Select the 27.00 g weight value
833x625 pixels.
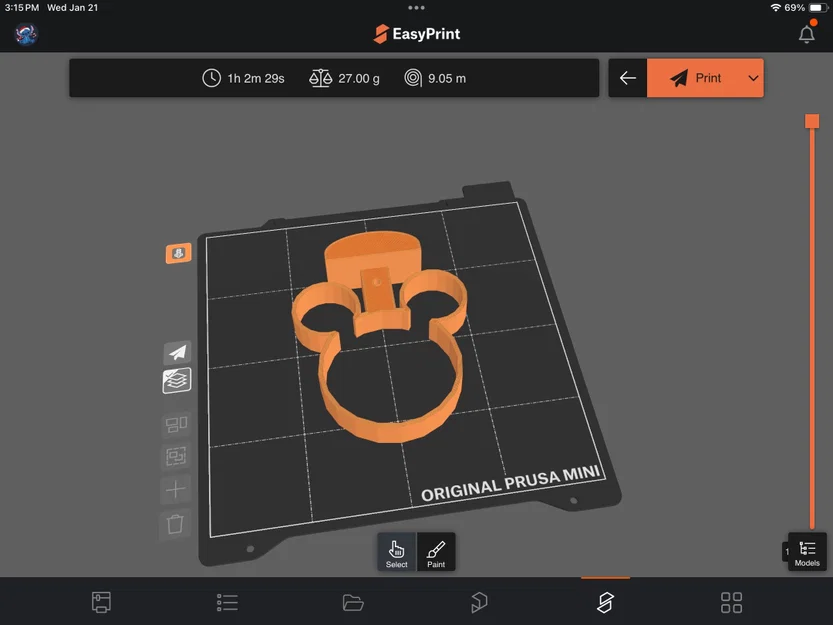(x=359, y=79)
